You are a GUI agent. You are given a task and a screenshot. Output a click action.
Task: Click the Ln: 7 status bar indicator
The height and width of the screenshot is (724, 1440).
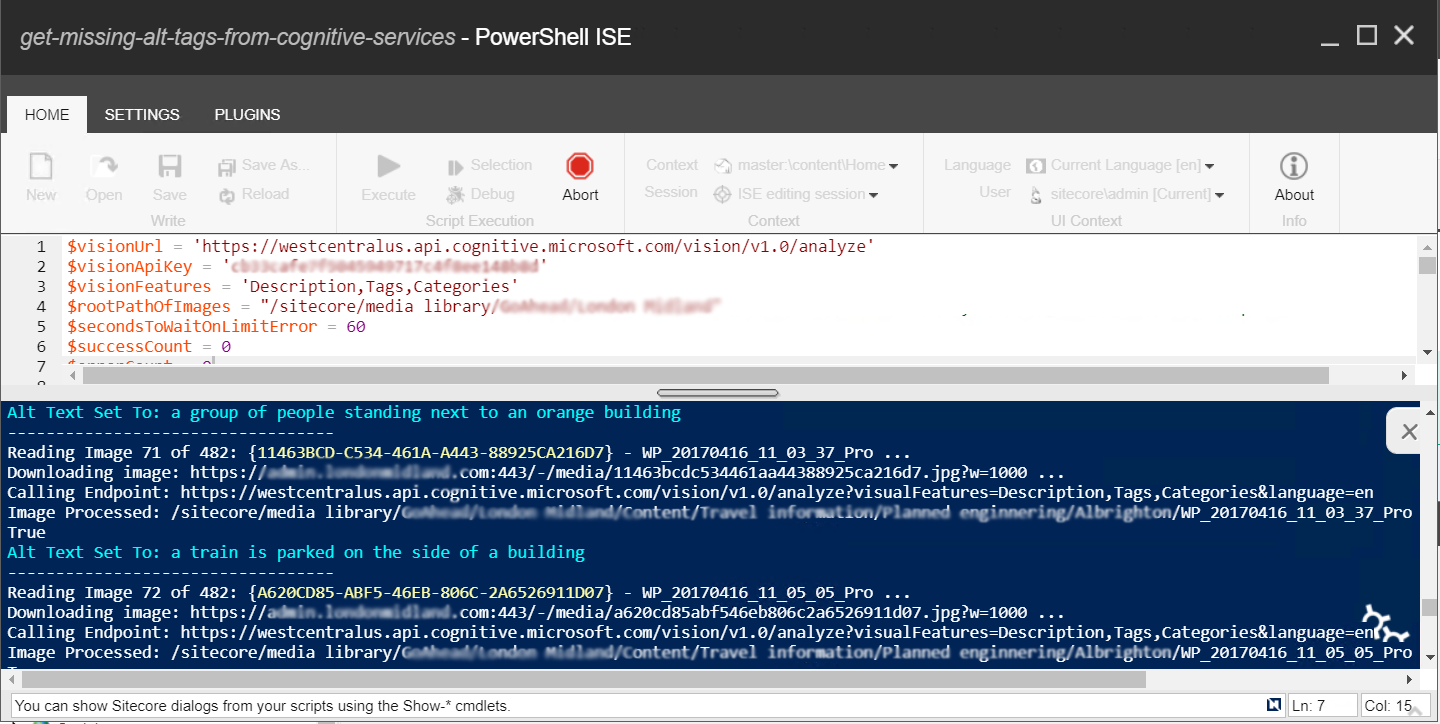coord(1323,705)
